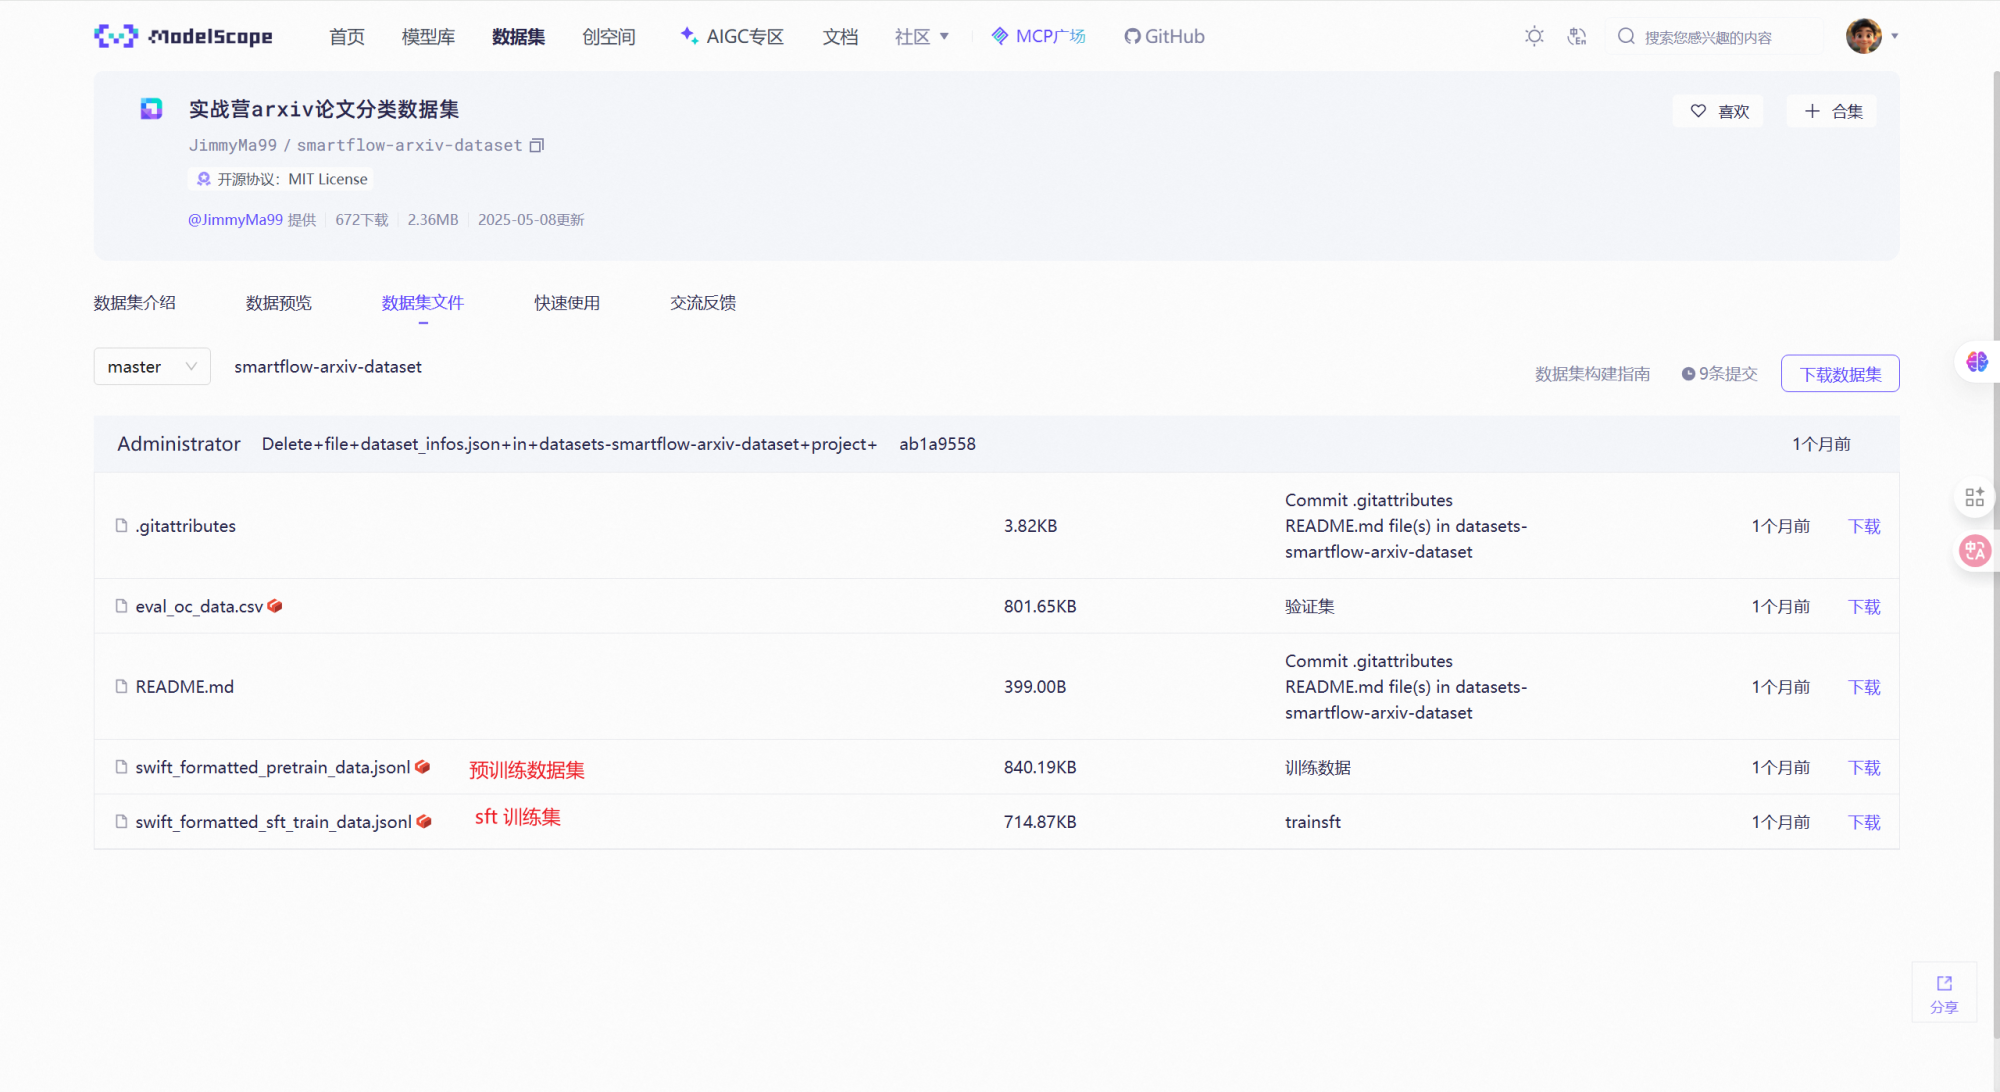The image size is (2000, 1092).
Task: Toggle the 喜欢 favorite button
Action: (1717, 111)
